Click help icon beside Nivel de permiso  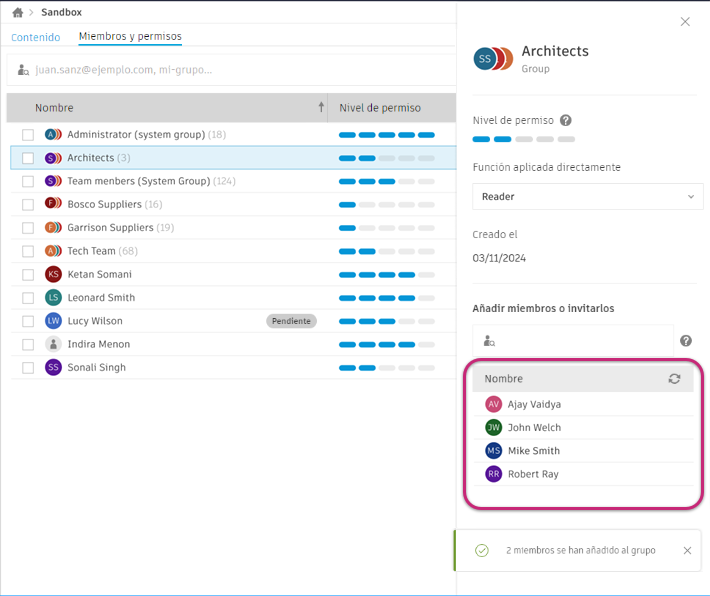point(566,120)
